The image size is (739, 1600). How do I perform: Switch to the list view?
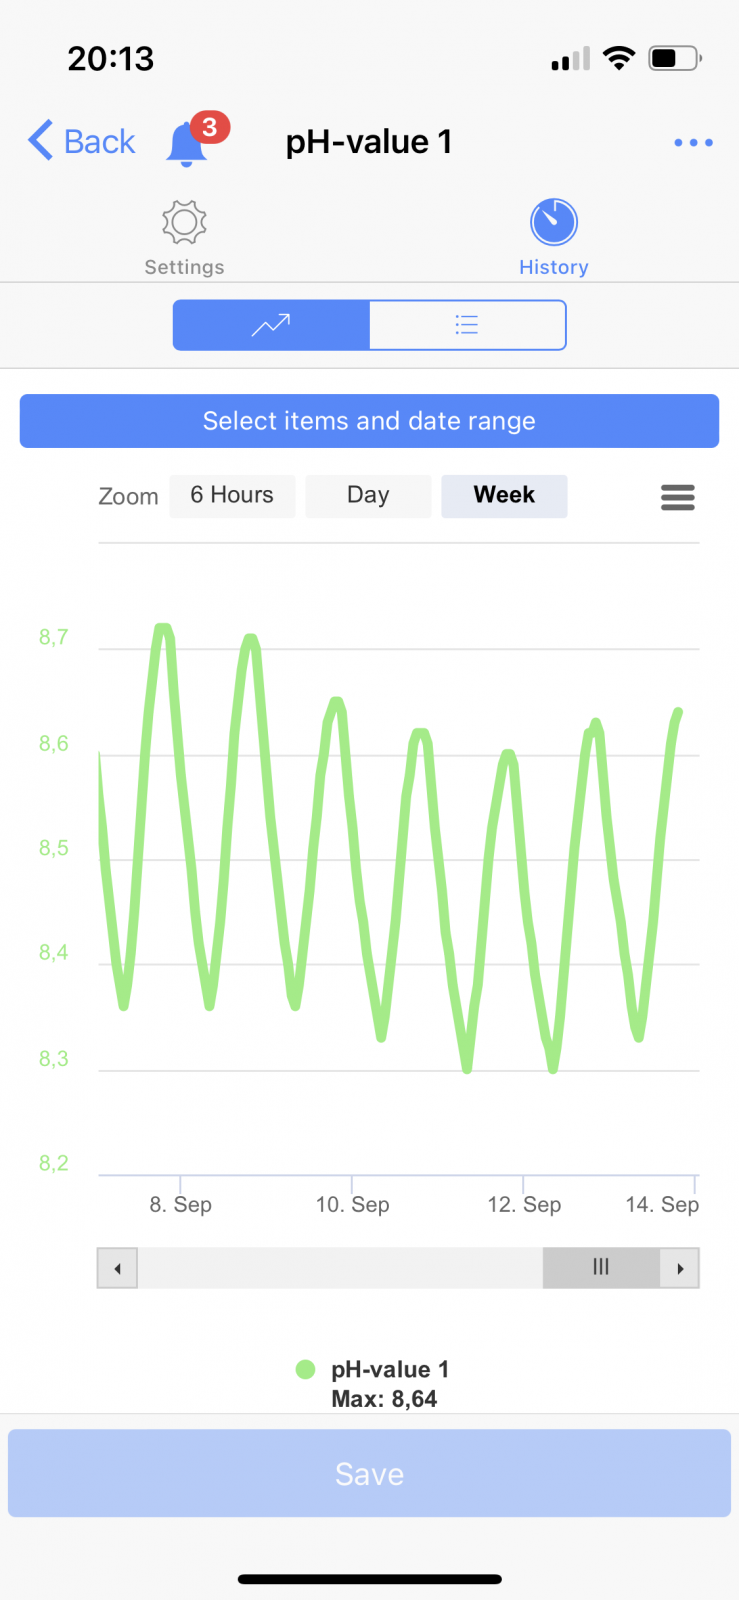click(x=467, y=325)
